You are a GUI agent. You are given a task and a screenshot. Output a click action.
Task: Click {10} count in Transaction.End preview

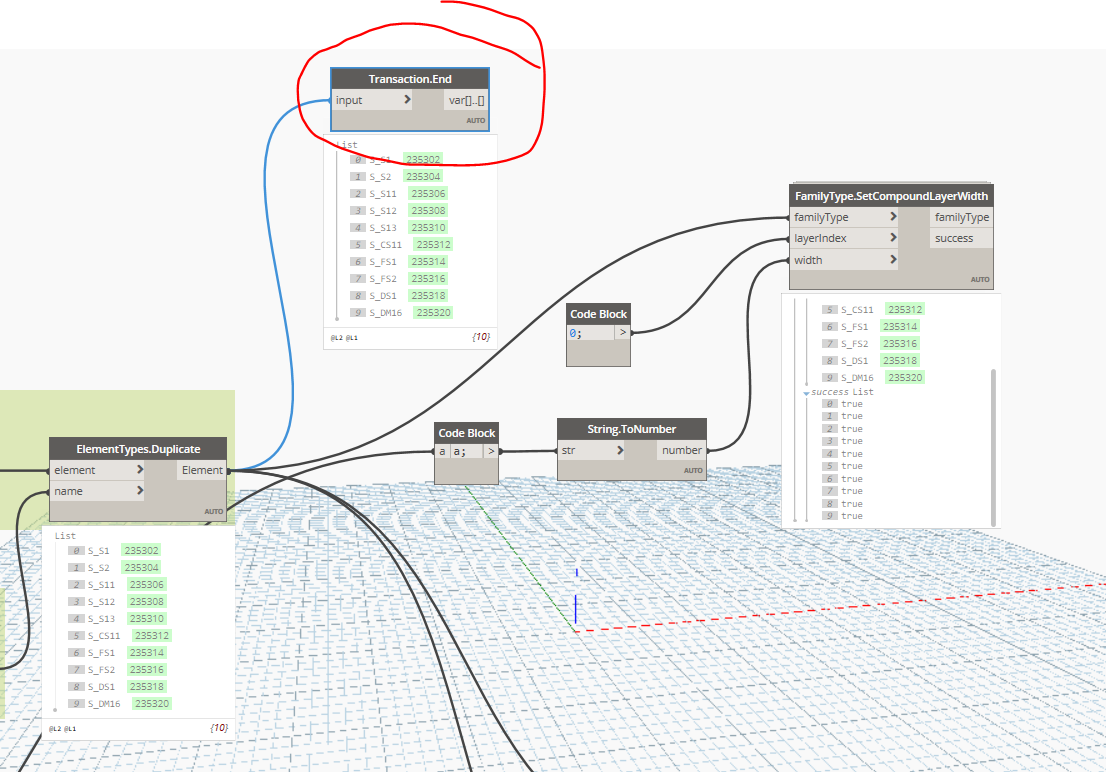point(480,337)
